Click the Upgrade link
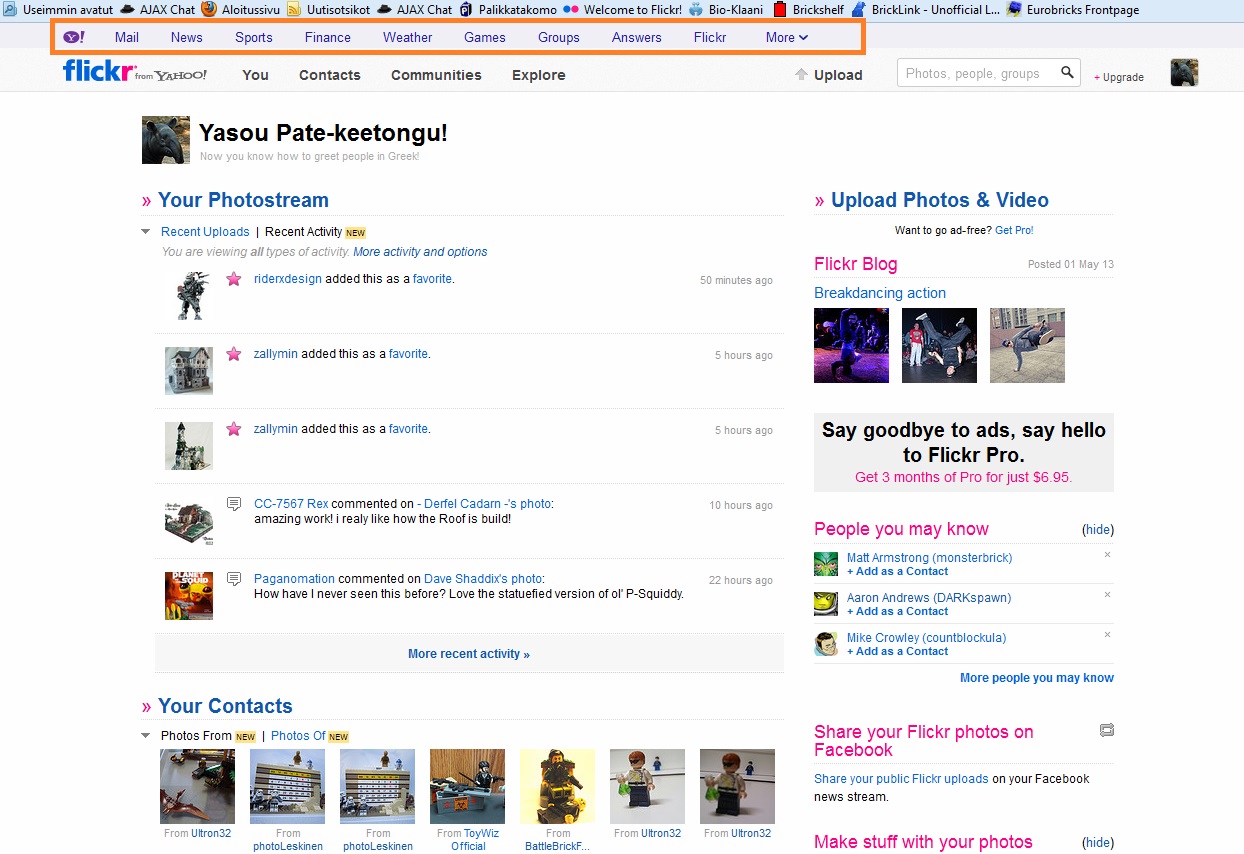The height and width of the screenshot is (854, 1244). pos(1119,77)
